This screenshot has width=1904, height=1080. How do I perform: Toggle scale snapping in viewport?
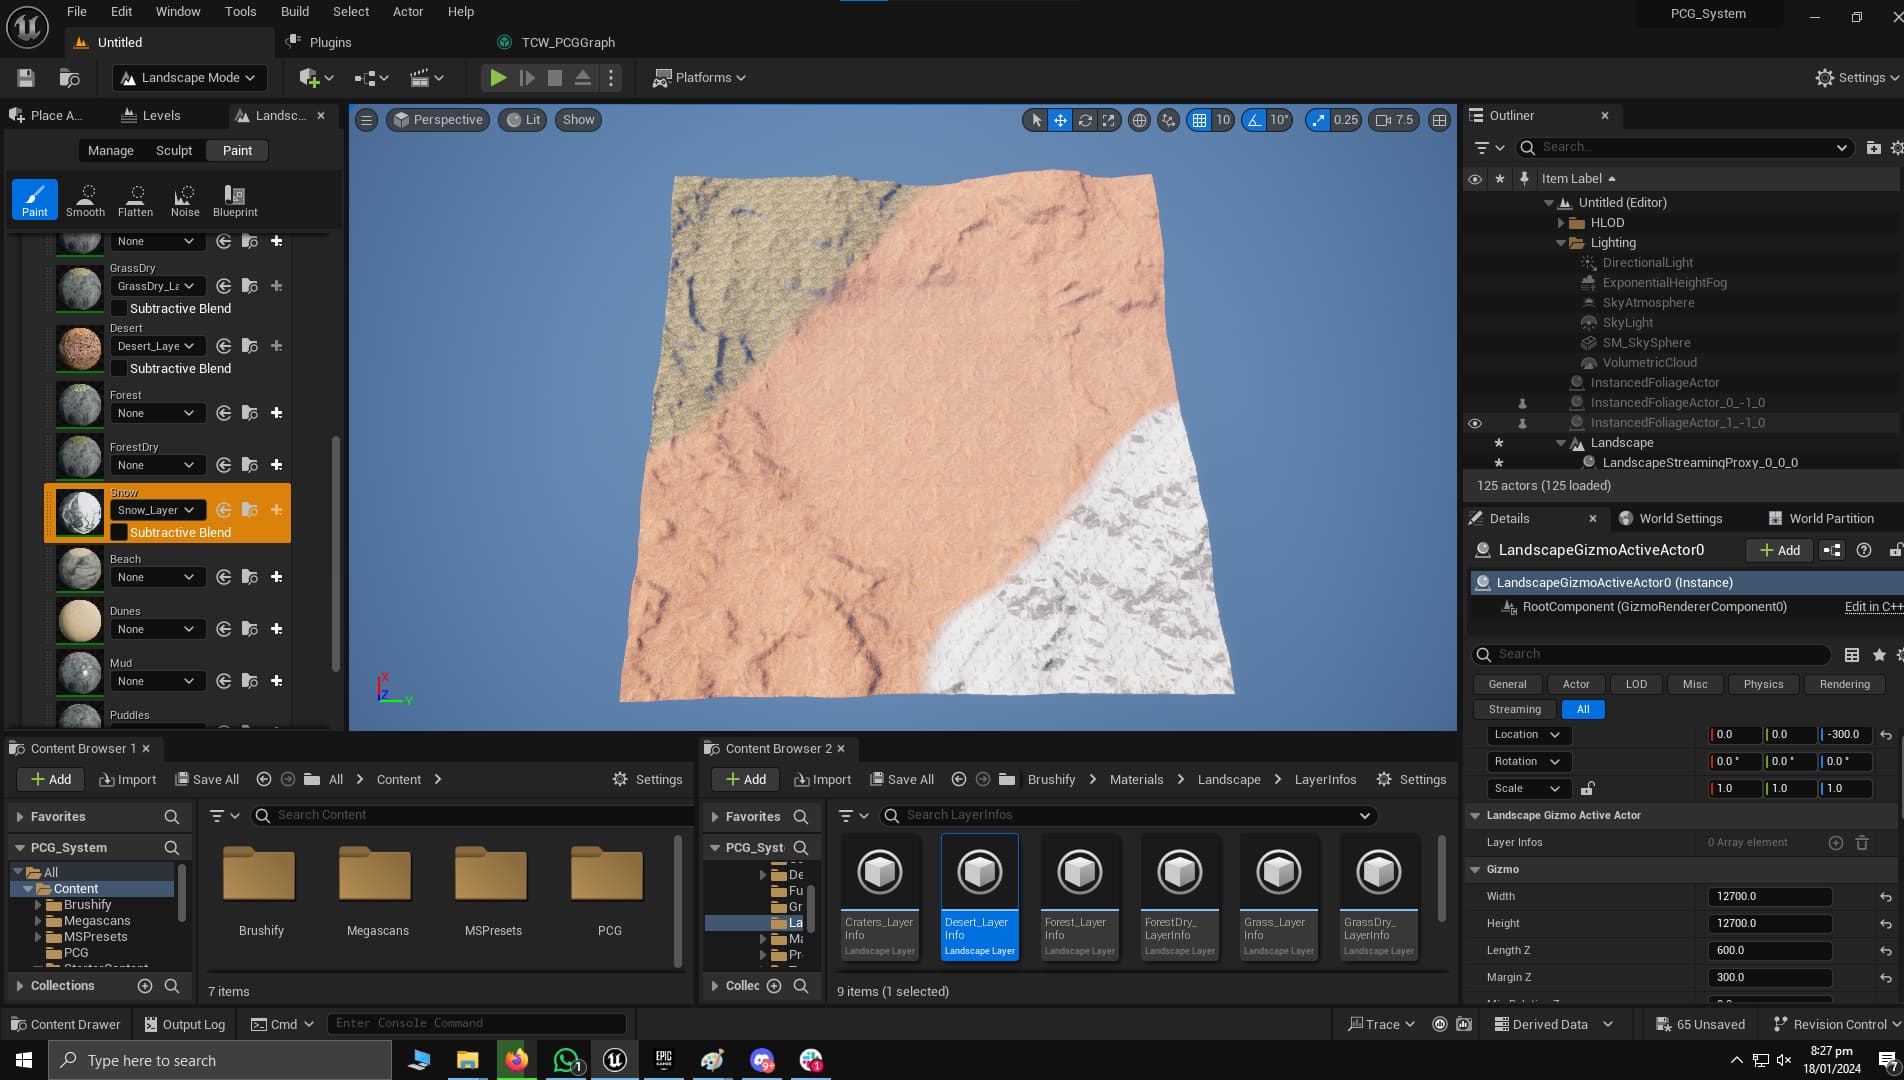click(x=1318, y=120)
